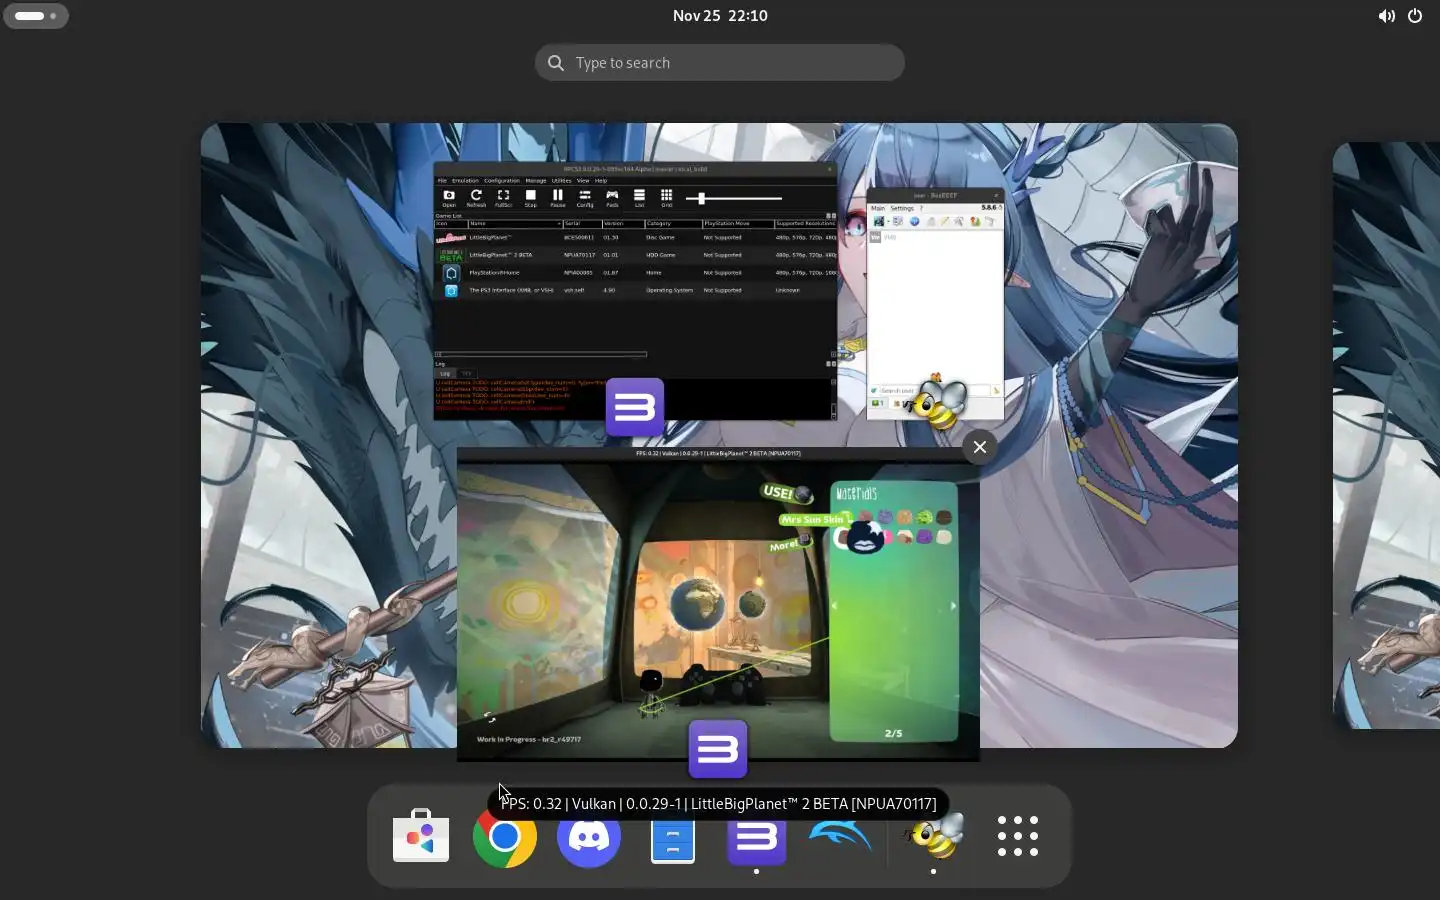Open BeeBEEP from the dock
1440x900 pixels.
click(x=933, y=836)
